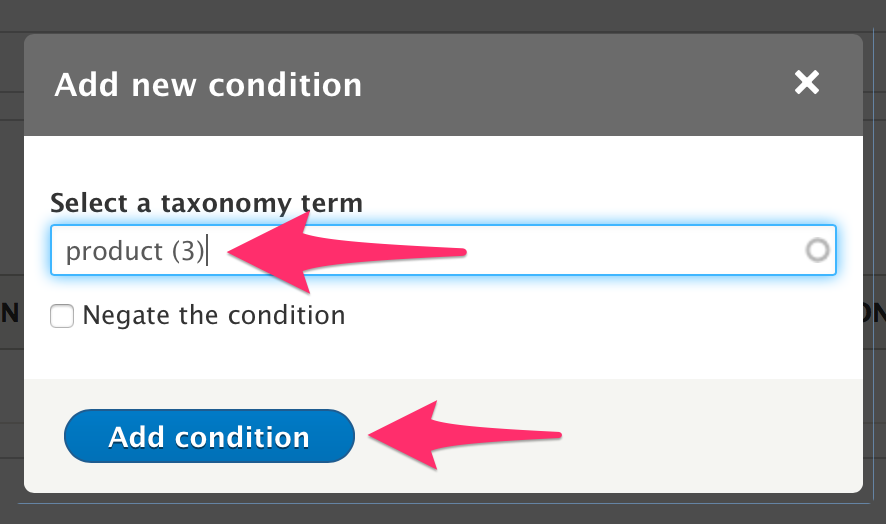Click the dimmed overlay left of the dialog
886x524 pixels.
pos(11,200)
